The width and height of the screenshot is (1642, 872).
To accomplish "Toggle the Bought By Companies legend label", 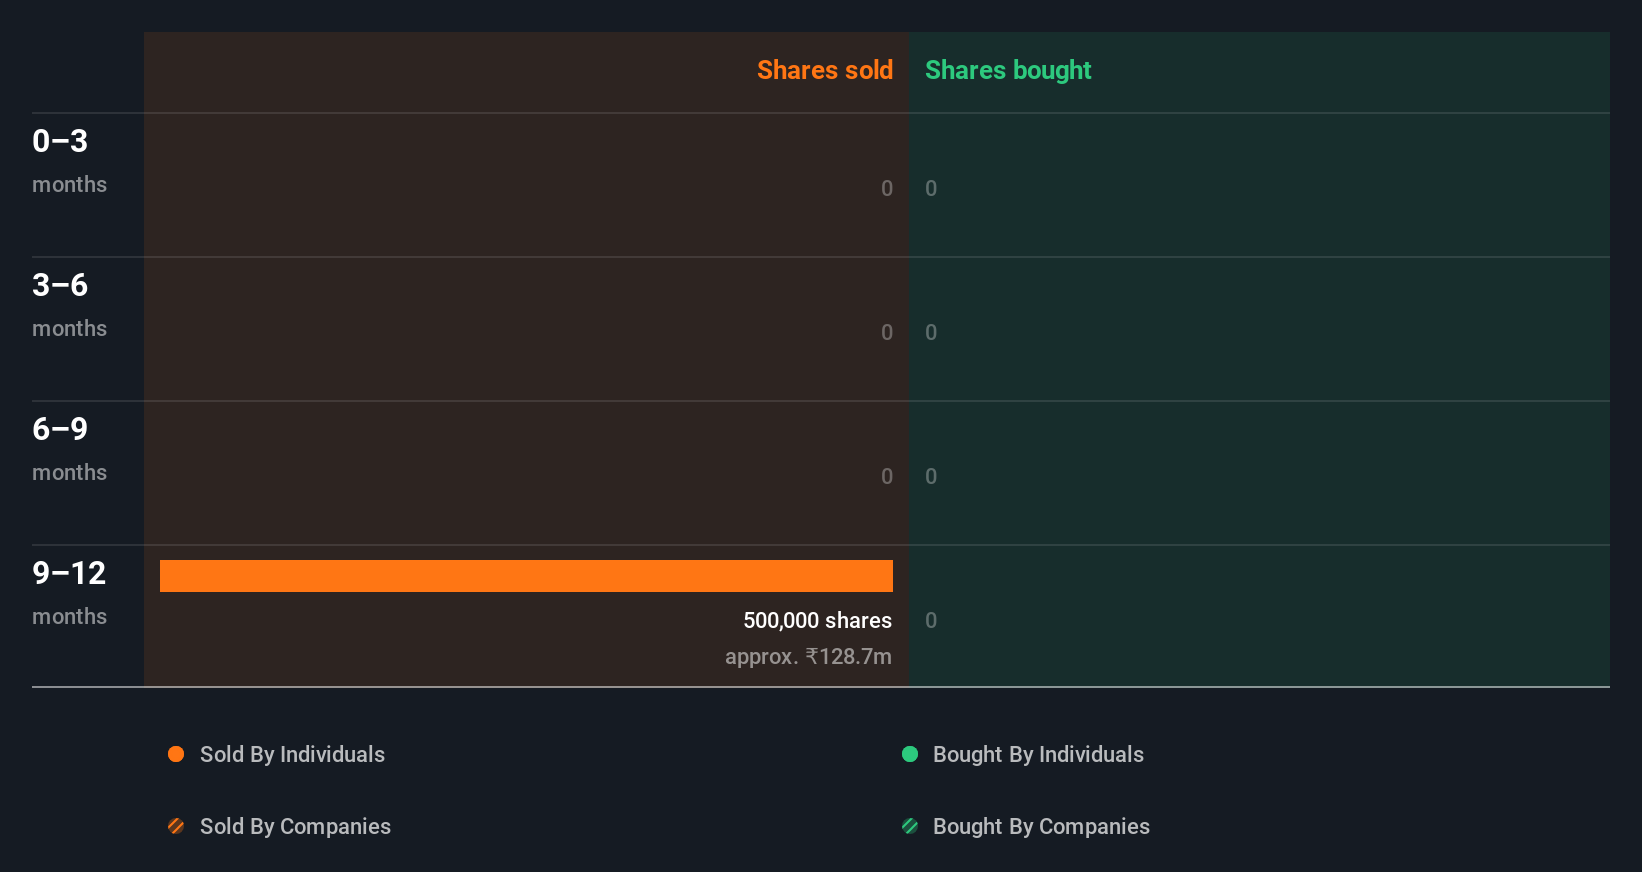I will (x=1041, y=826).
